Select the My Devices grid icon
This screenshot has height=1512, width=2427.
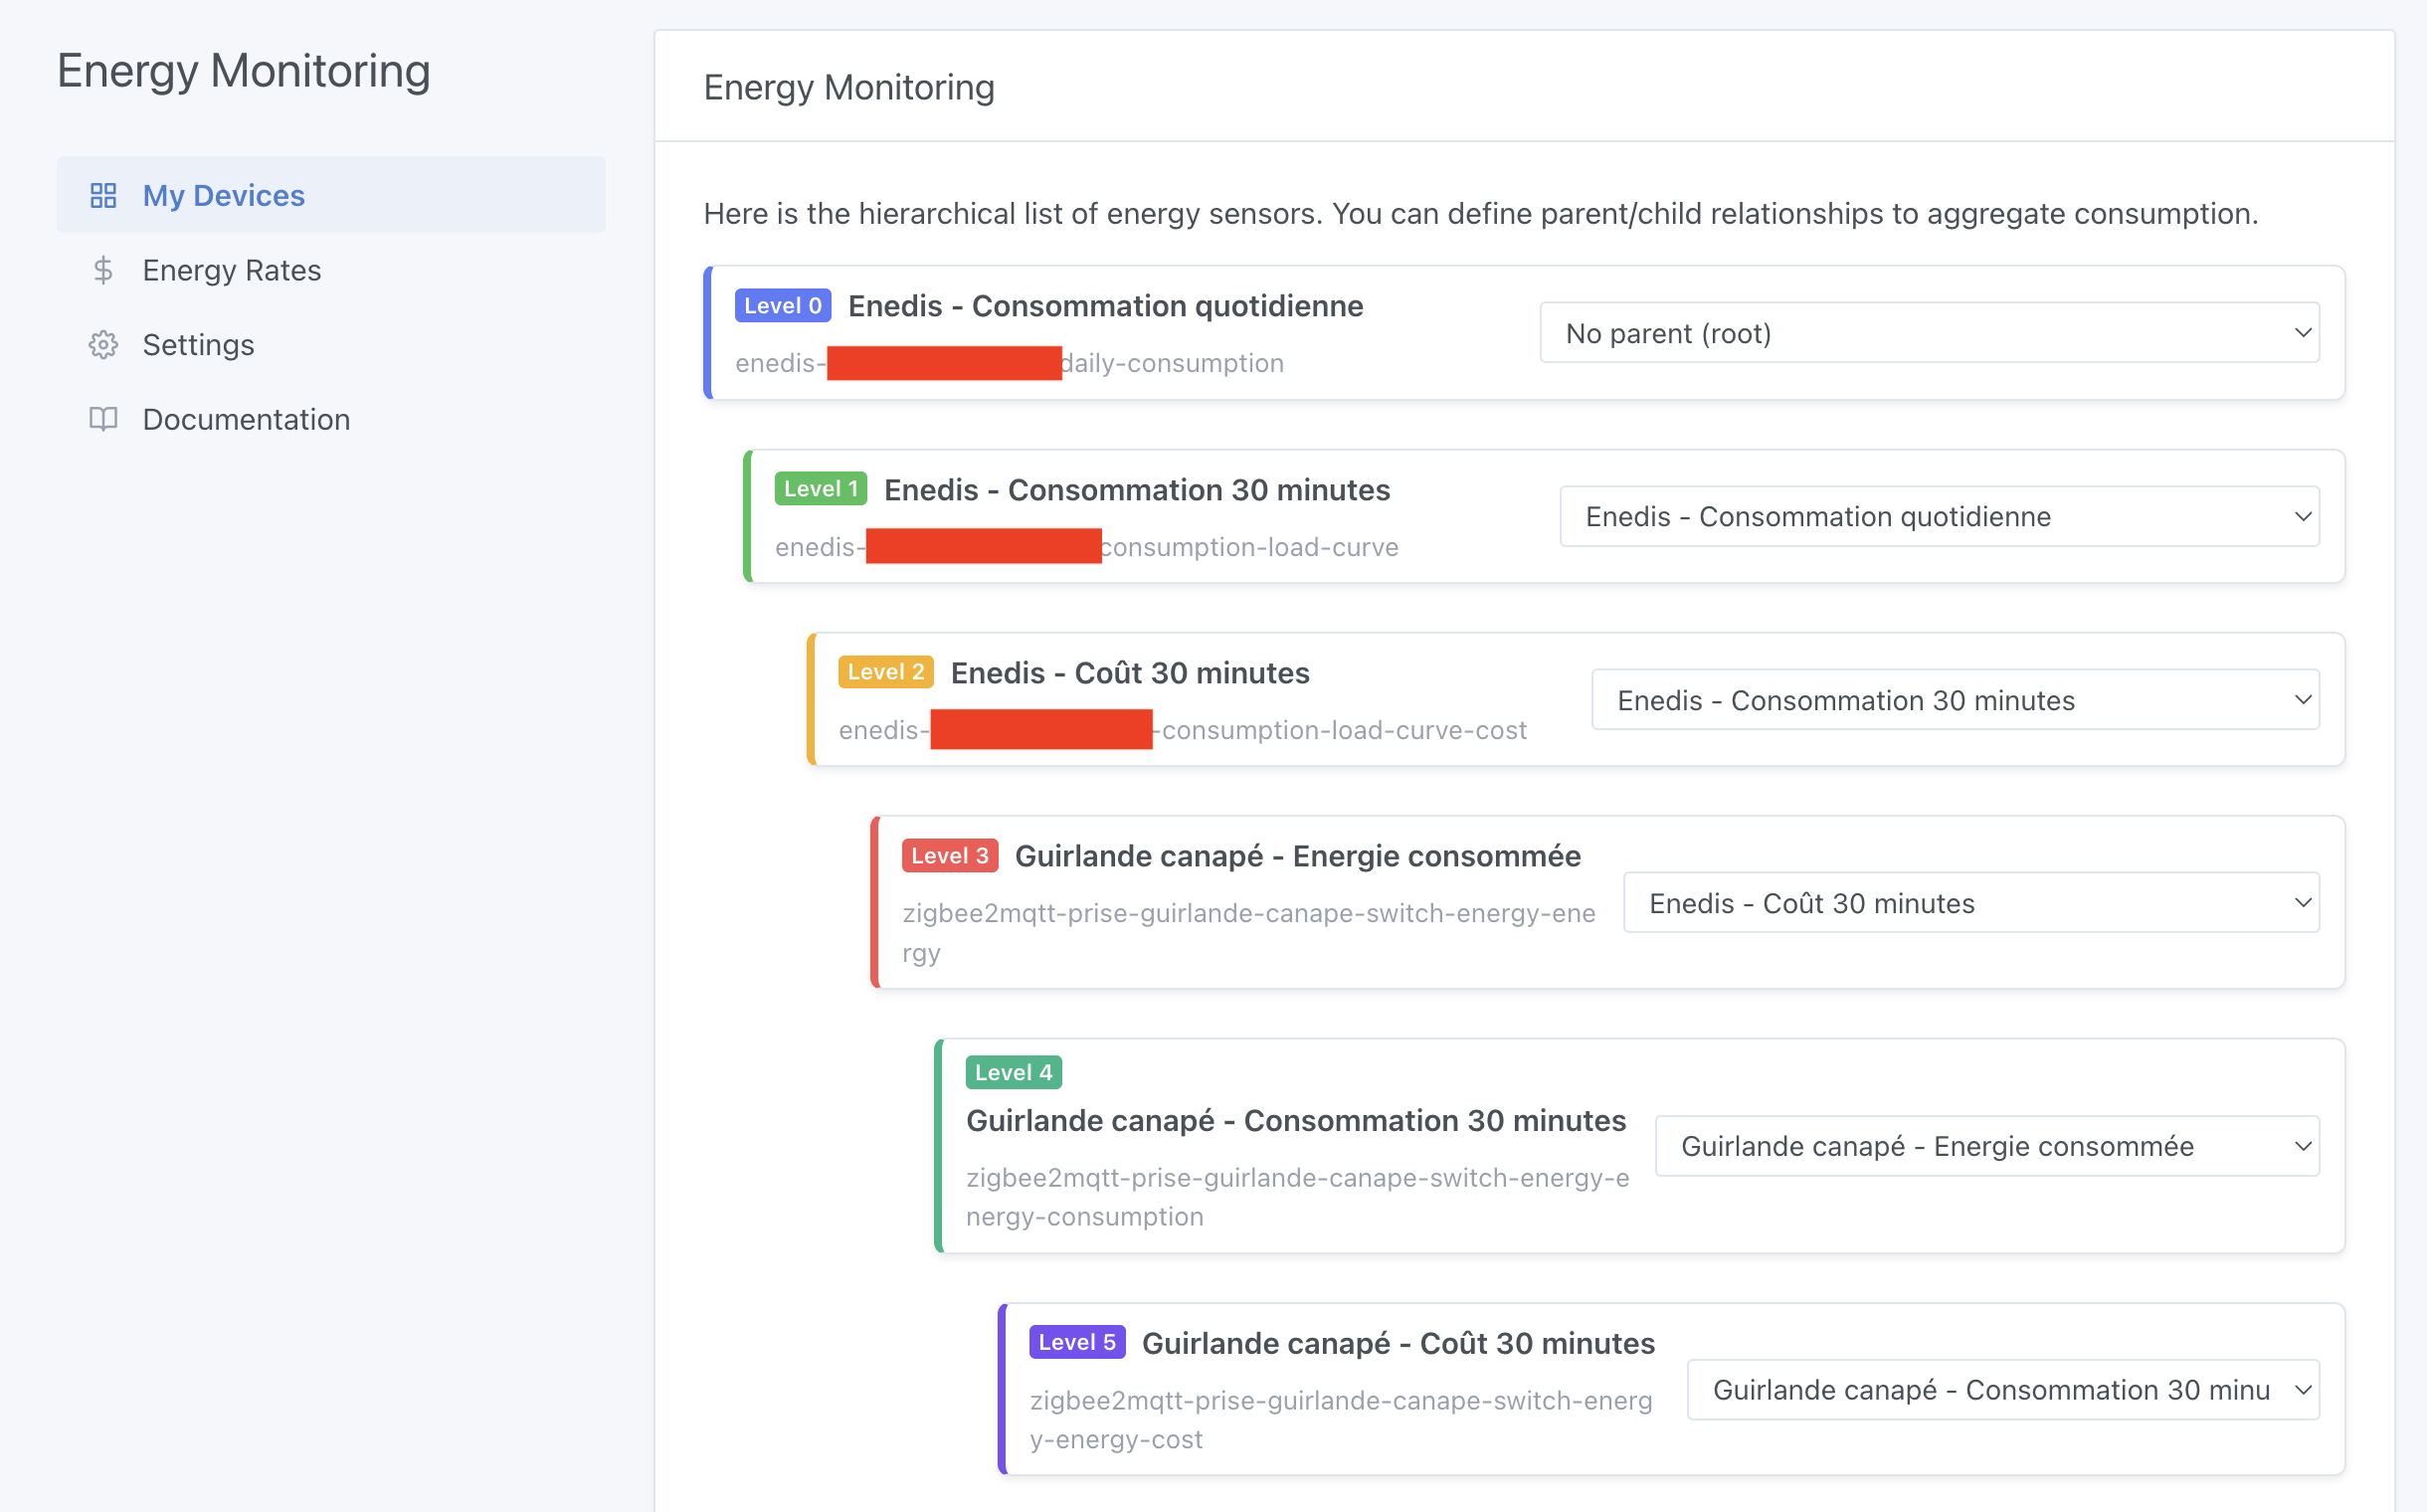pyautogui.click(x=103, y=195)
